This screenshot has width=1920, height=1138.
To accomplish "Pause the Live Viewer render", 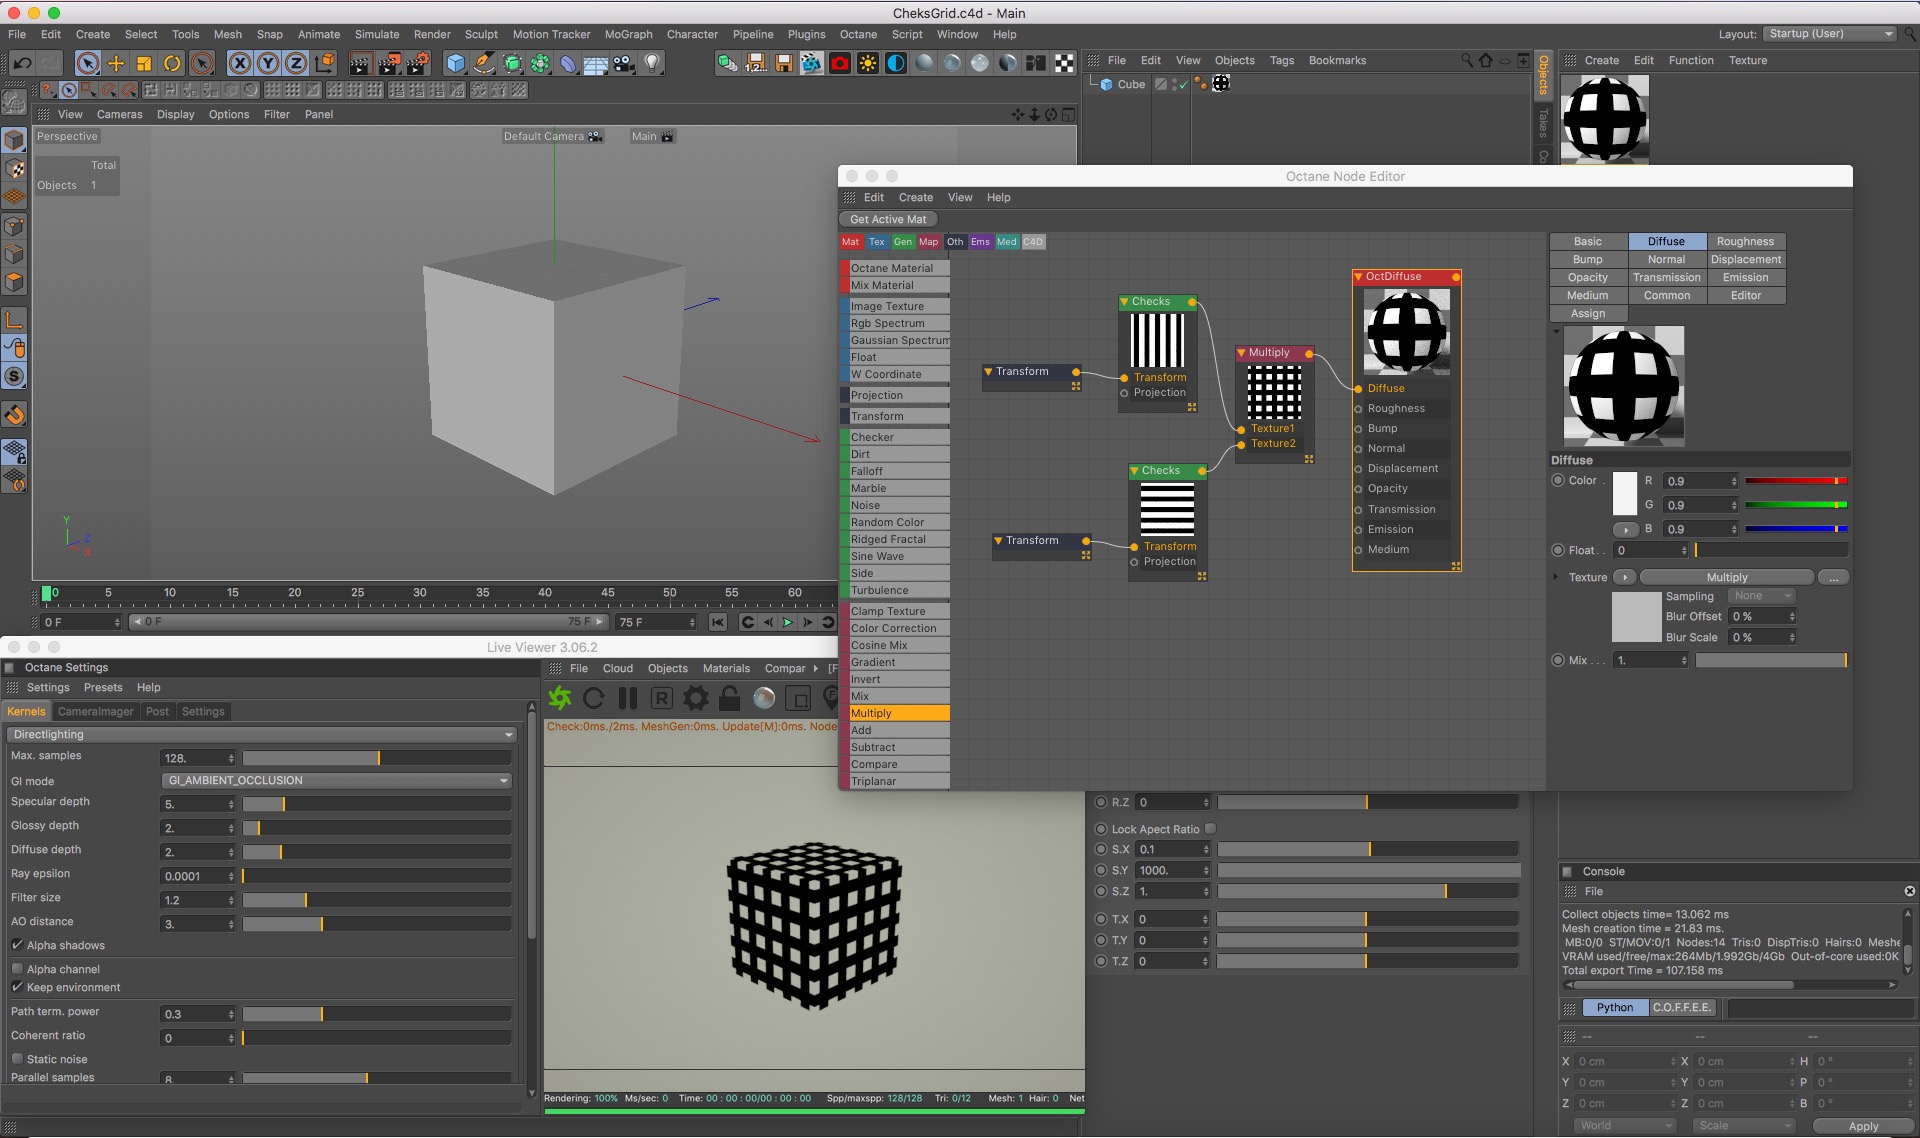I will point(628,698).
